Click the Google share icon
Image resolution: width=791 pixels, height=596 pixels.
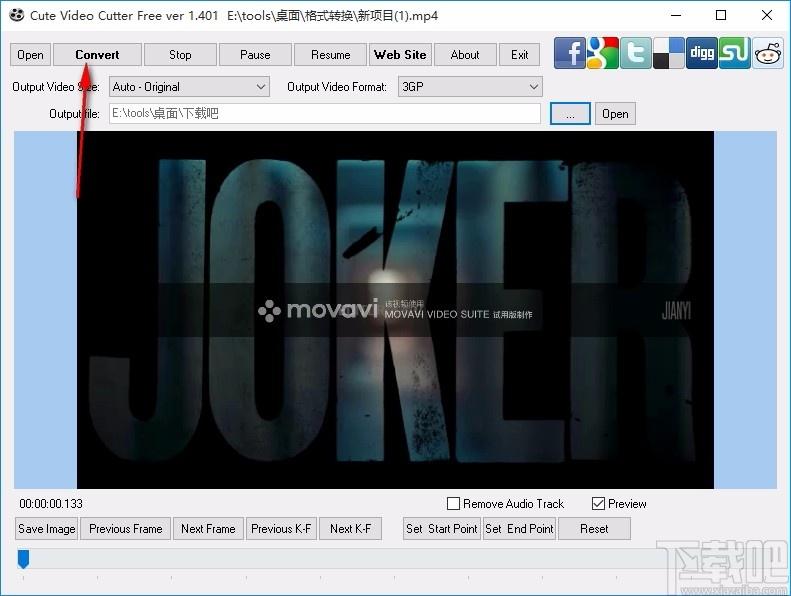click(602, 53)
